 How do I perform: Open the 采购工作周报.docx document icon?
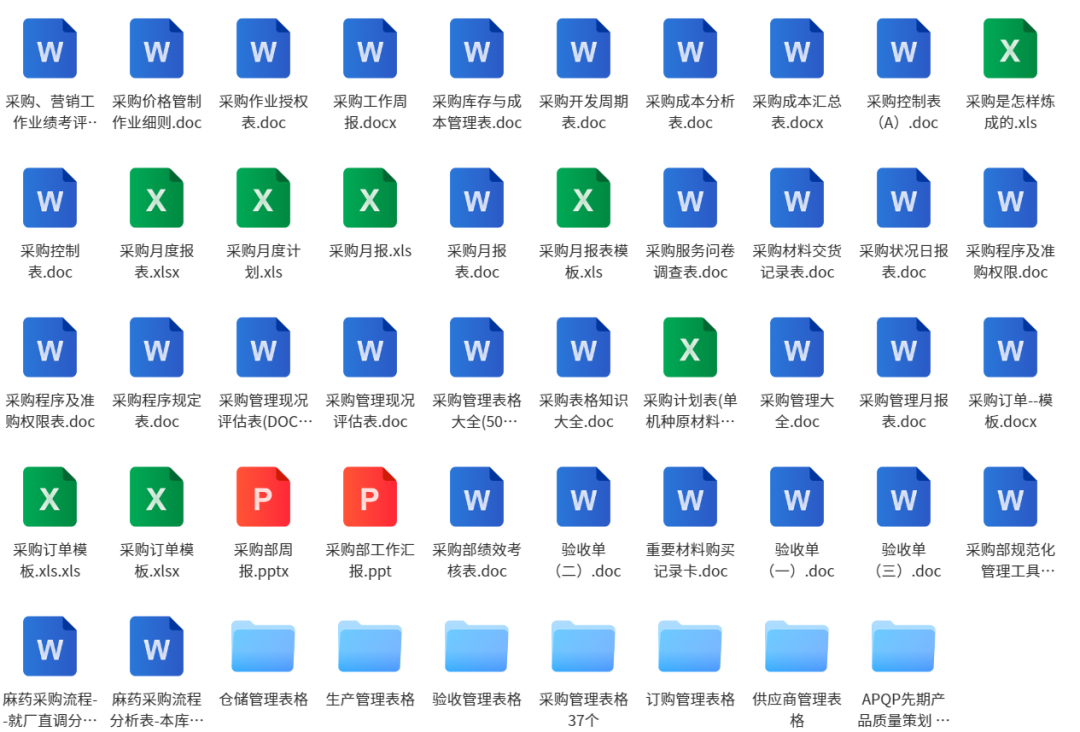[370, 48]
